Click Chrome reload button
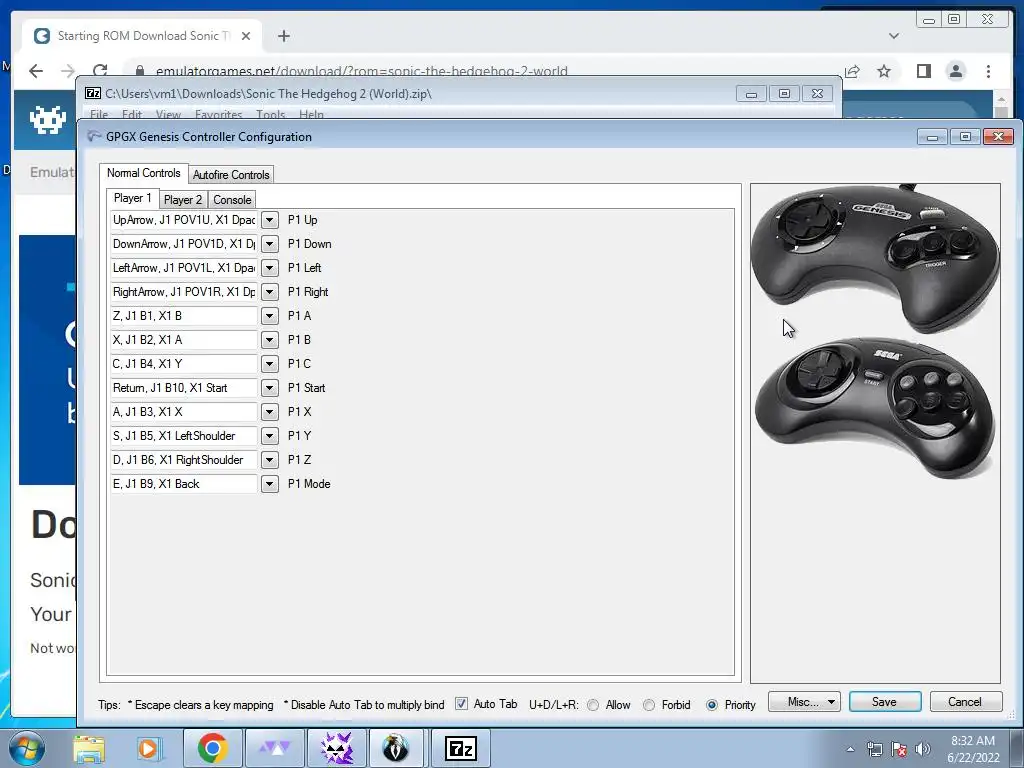This screenshot has width=1024, height=768. [x=100, y=71]
